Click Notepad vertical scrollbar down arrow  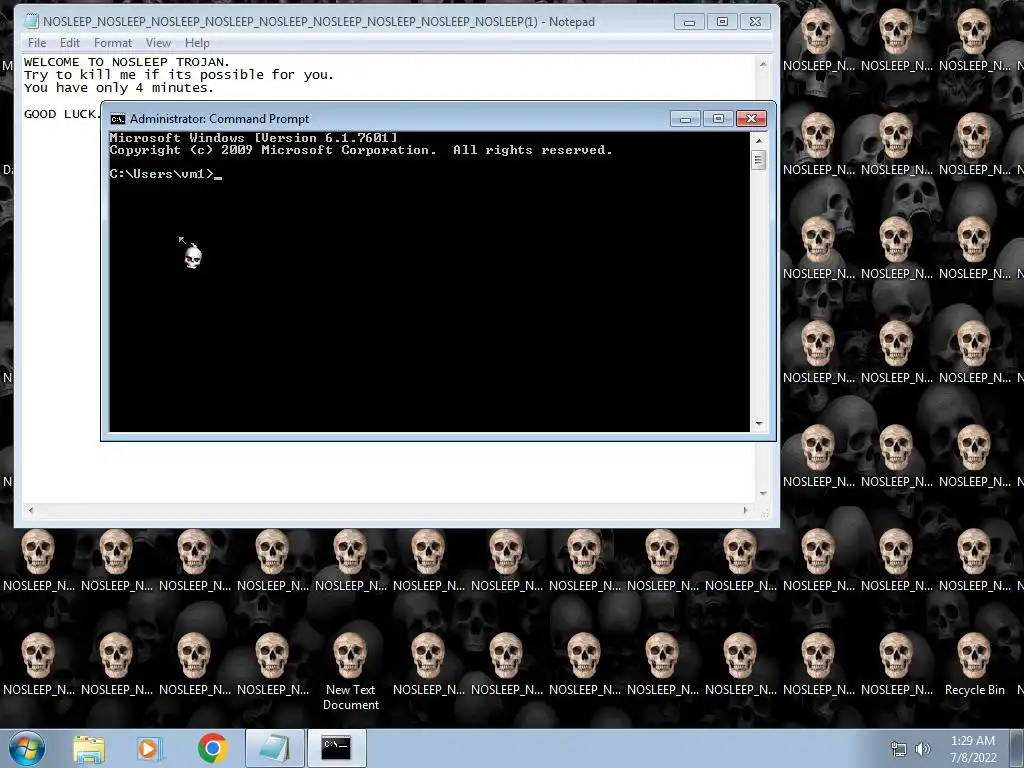coord(763,494)
